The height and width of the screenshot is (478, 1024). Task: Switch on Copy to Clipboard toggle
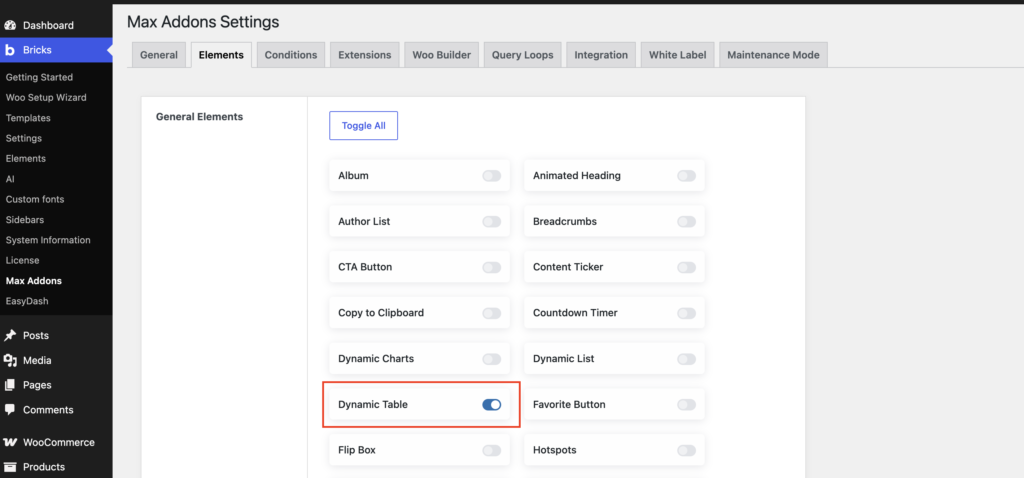coord(492,313)
